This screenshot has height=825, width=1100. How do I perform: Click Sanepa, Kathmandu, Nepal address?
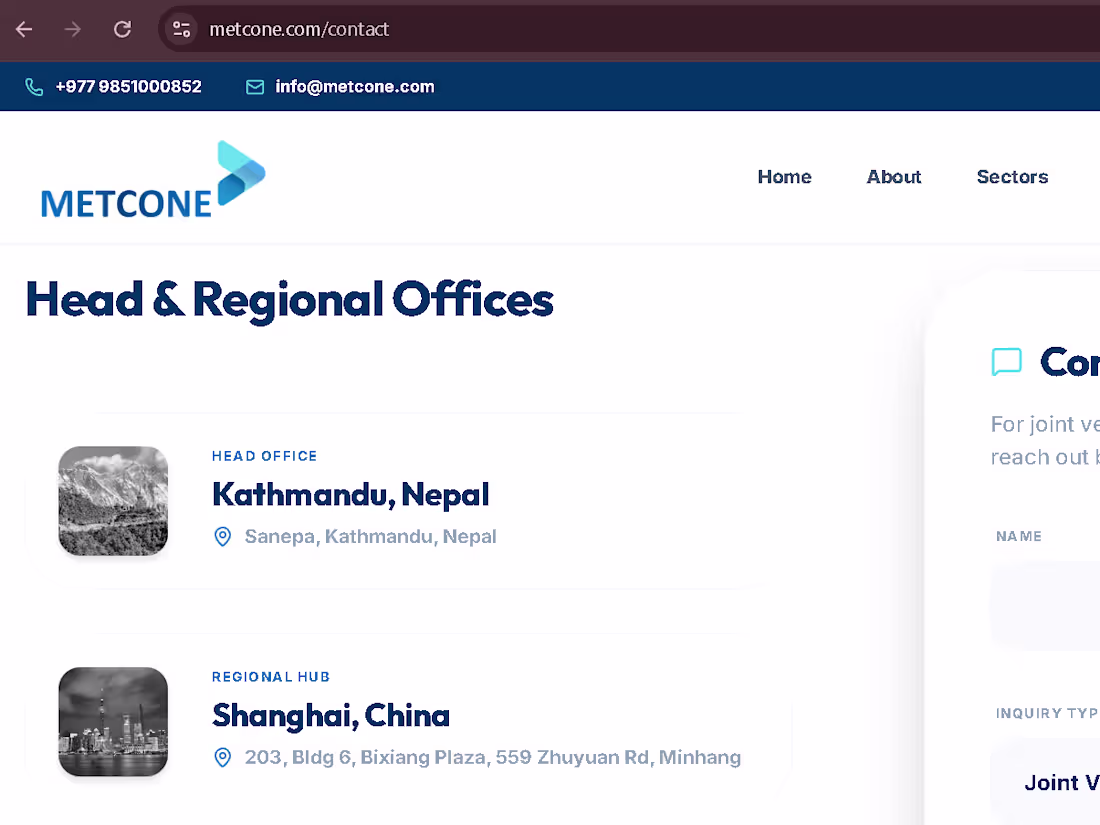point(370,537)
